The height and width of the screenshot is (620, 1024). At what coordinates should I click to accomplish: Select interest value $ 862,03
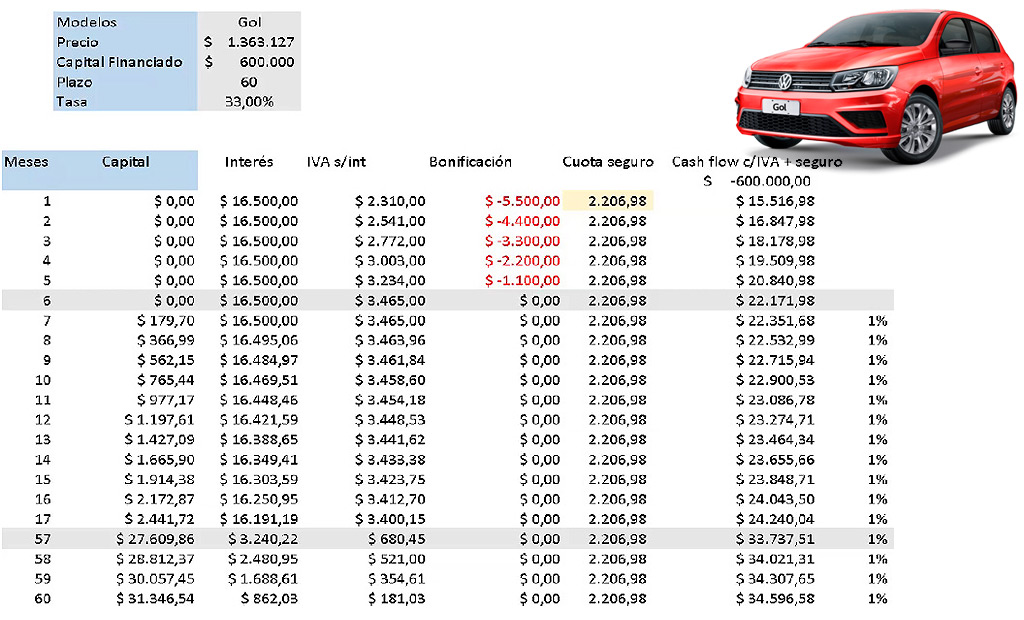(x=270, y=598)
